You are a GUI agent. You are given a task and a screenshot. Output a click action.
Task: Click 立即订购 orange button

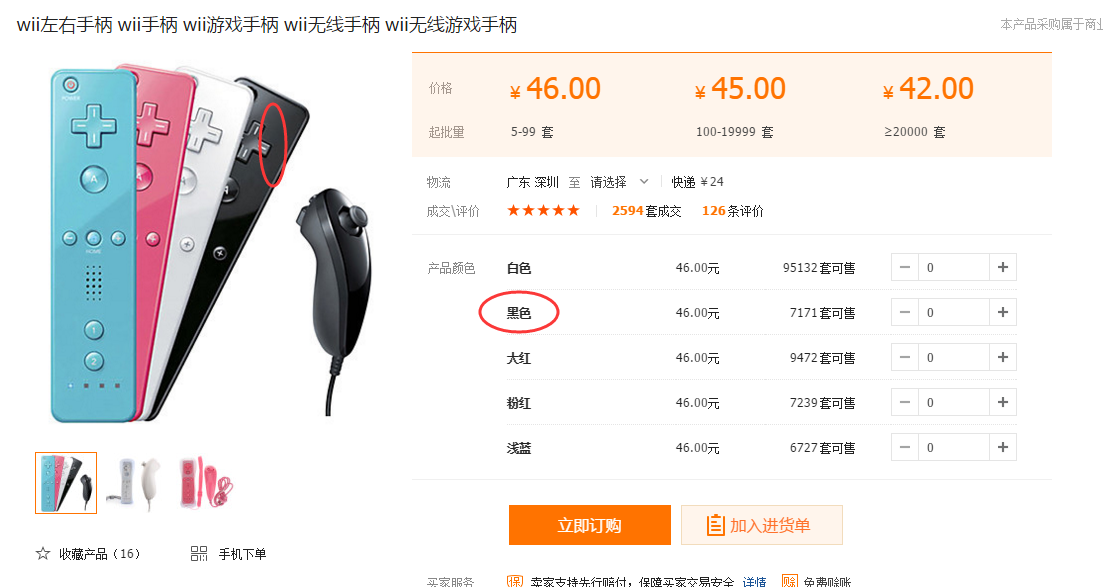pyautogui.click(x=589, y=525)
